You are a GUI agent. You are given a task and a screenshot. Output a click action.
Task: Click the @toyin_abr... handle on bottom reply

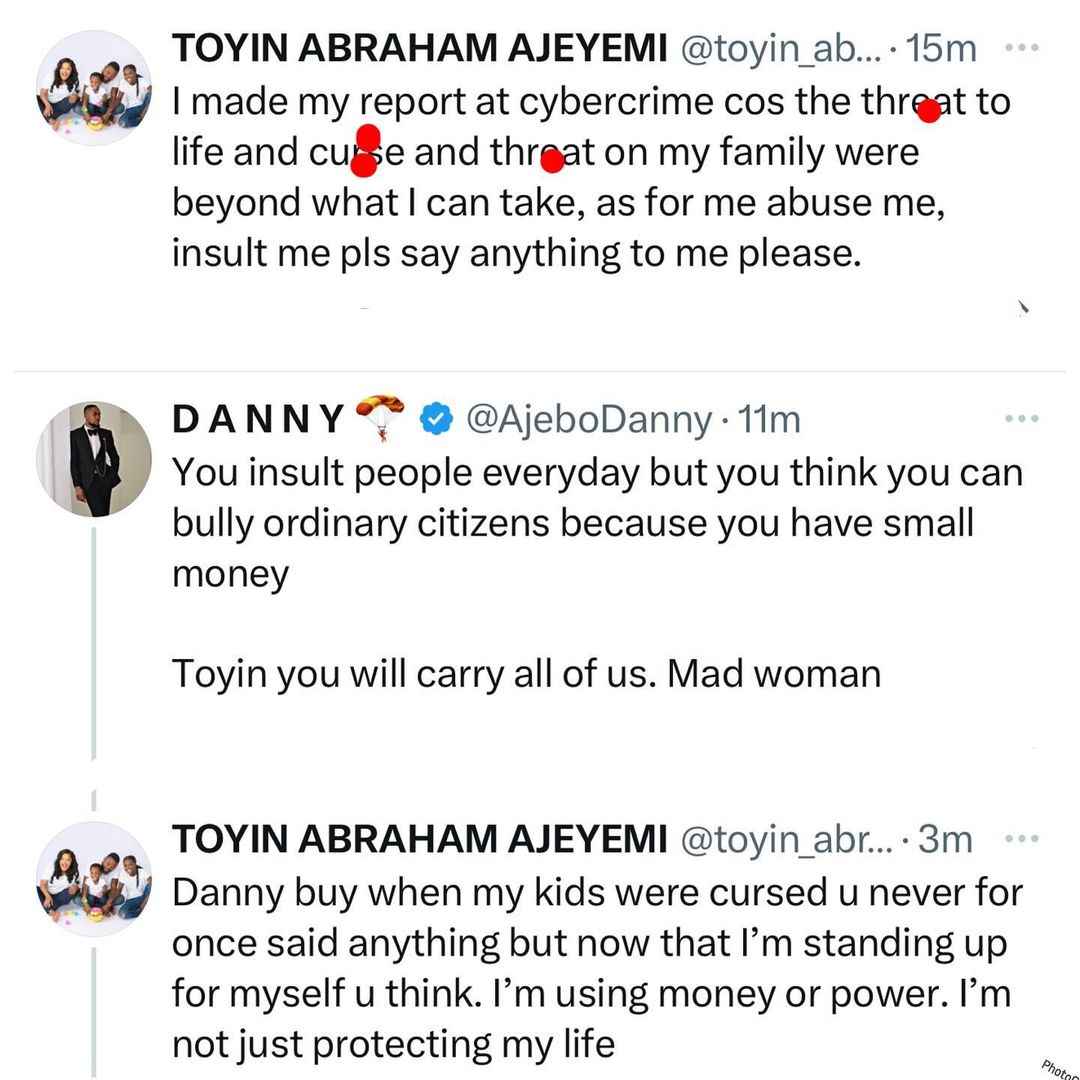click(x=786, y=840)
